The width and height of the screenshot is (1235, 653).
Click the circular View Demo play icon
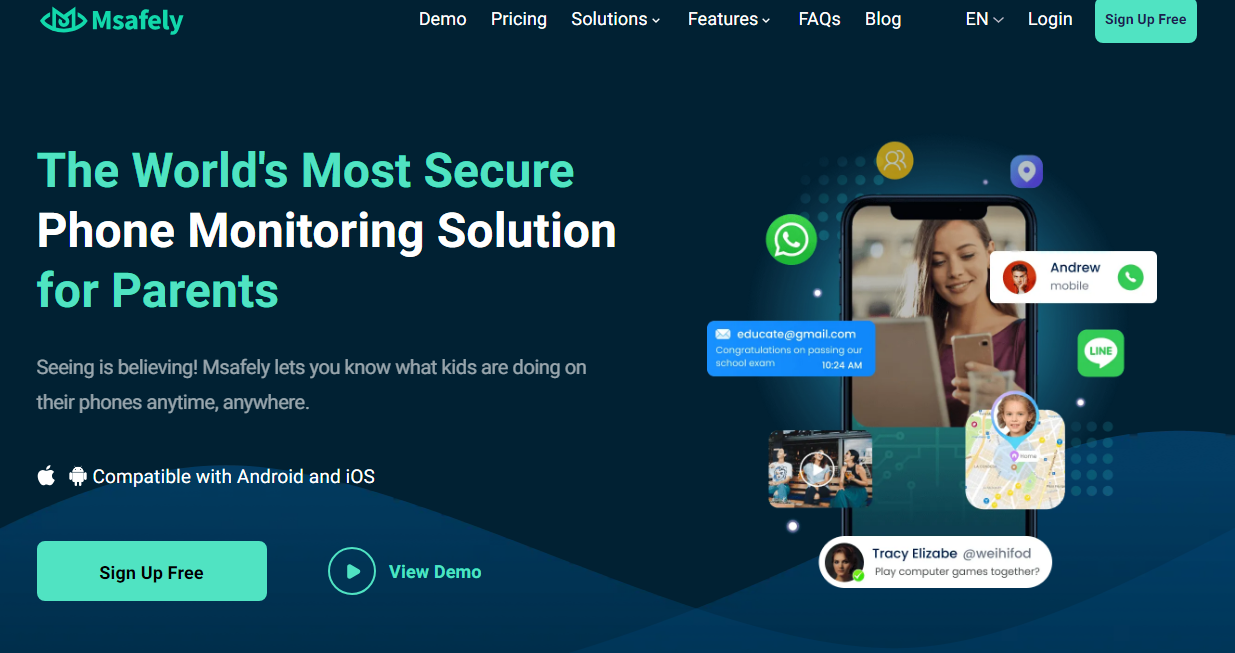coord(352,571)
